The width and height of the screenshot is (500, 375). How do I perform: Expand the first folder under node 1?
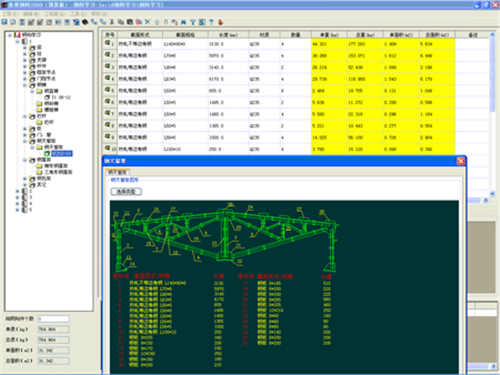pyautogui.click(x=25, y=48)
